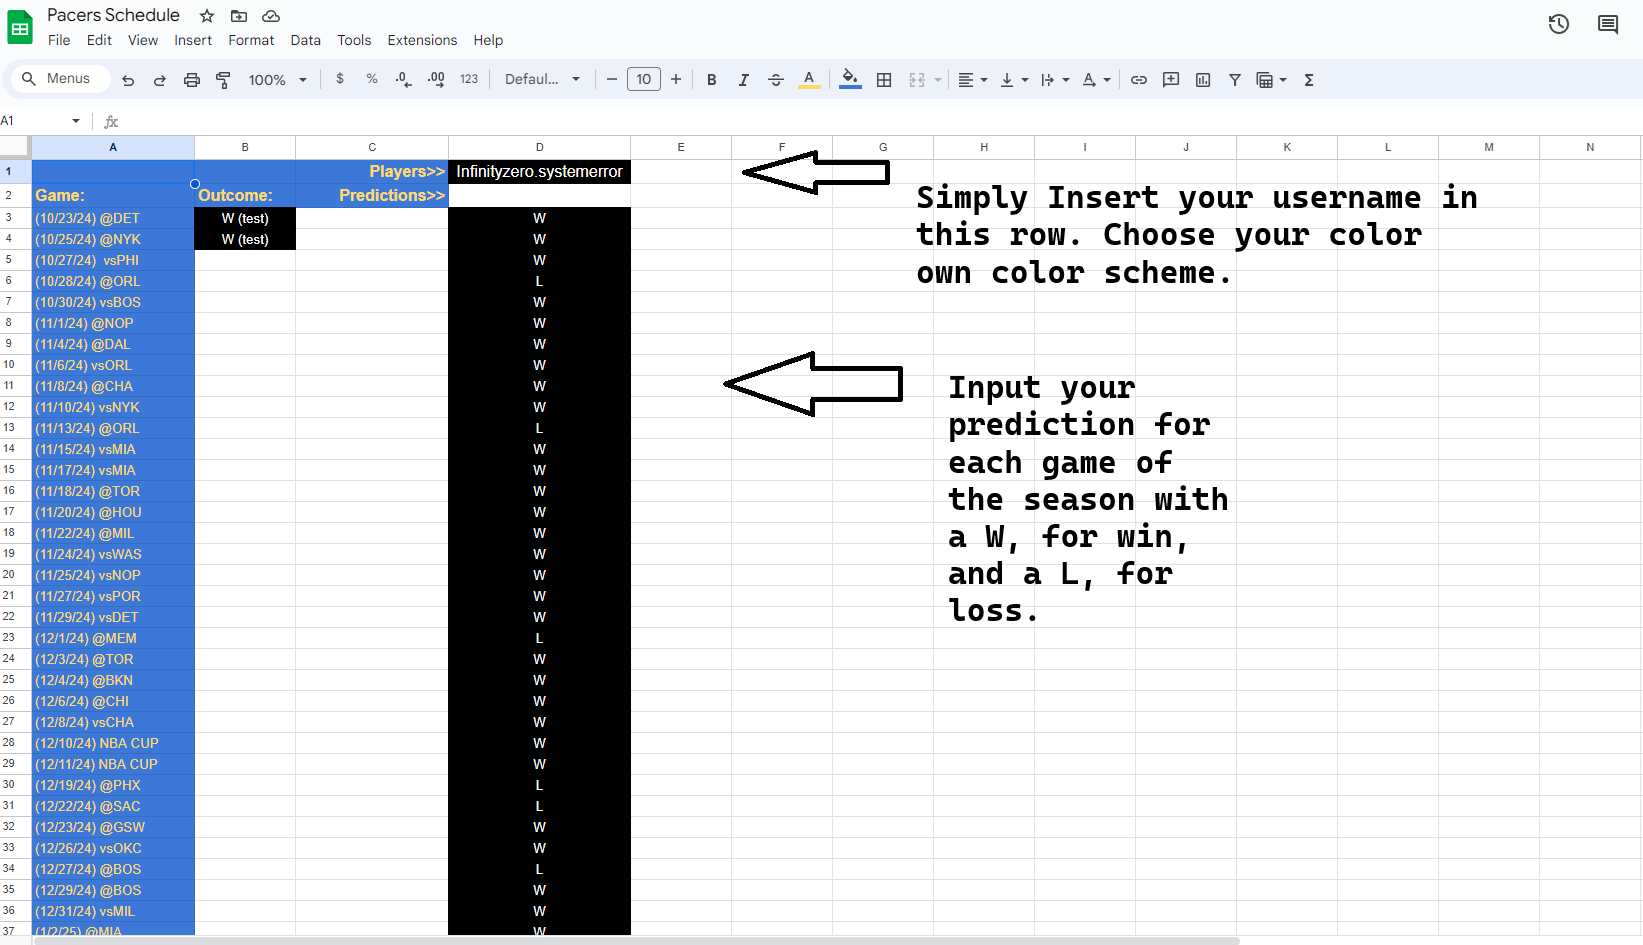The width and height of the screenshot is (1643, 945).
Task: Open the zoom 100% dropdown
Action: (277, 80)
